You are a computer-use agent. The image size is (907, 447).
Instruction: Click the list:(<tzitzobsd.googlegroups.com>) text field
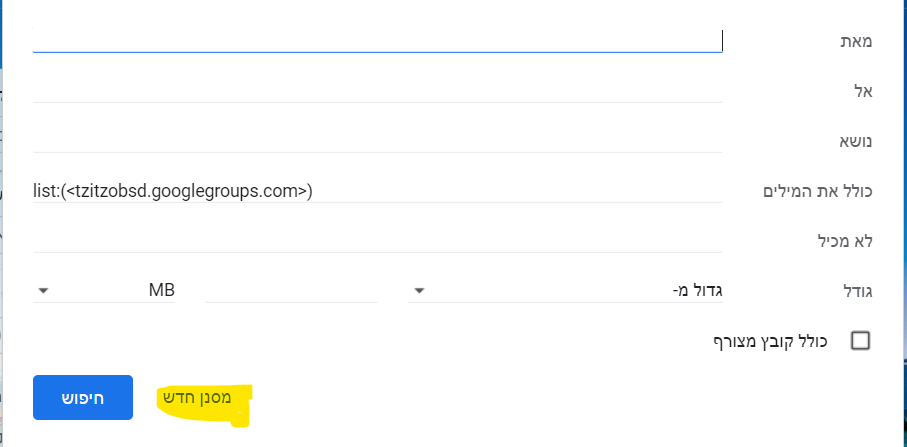[x=377, y=190]
